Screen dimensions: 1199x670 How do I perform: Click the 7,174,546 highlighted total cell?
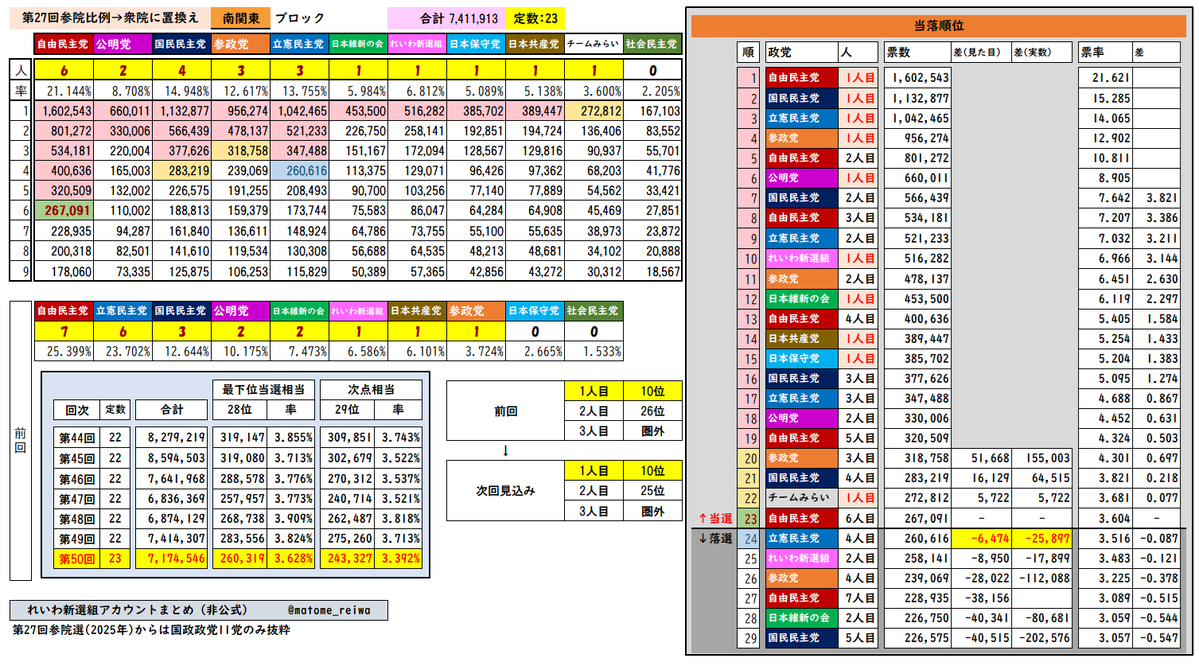click(171, 559)
